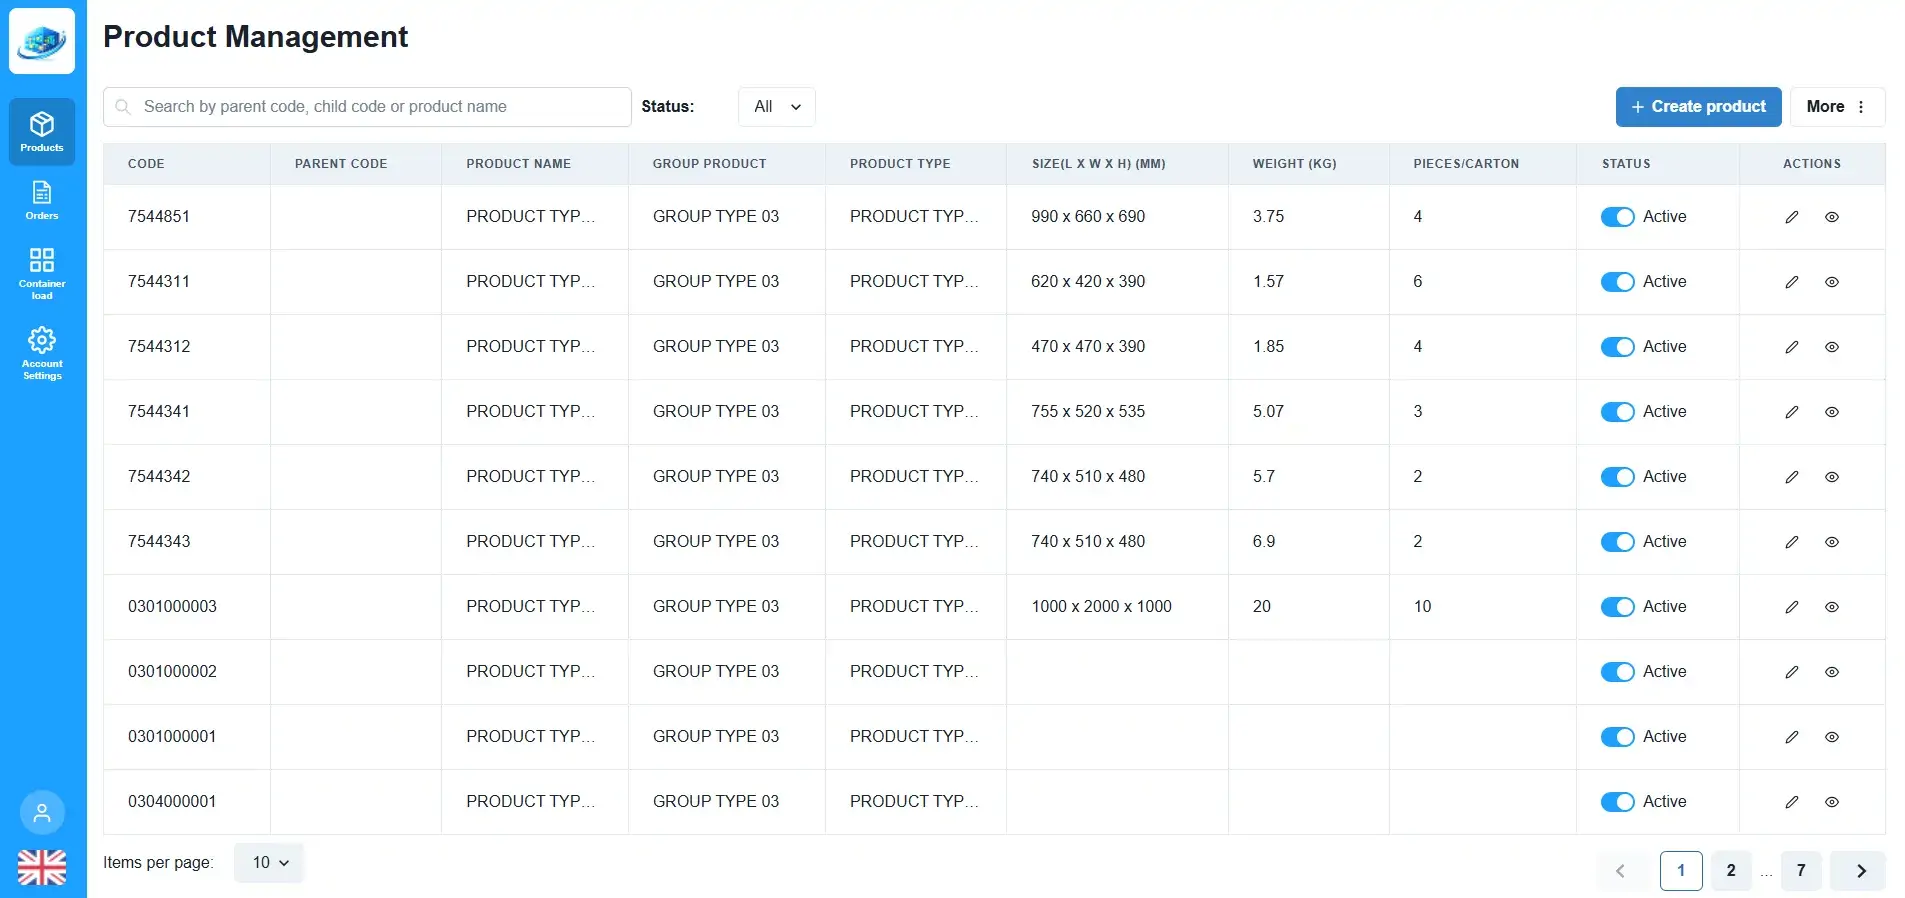
Task: Toggle Active status for product 0301000001
Action: (x=1617, y=737)
